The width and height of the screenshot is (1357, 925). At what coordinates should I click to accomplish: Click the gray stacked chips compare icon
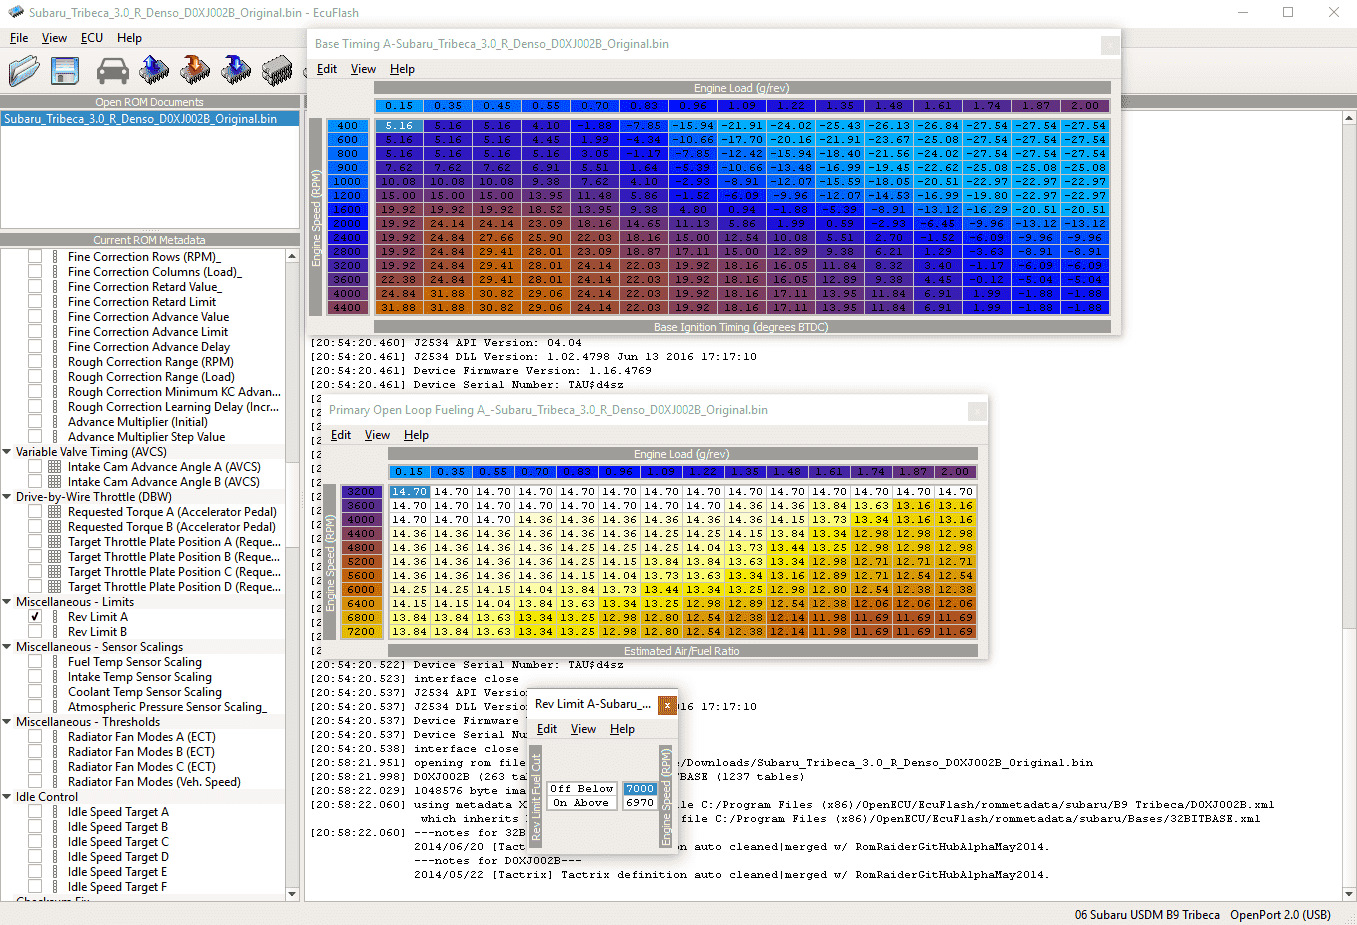(x=277, y=71)
